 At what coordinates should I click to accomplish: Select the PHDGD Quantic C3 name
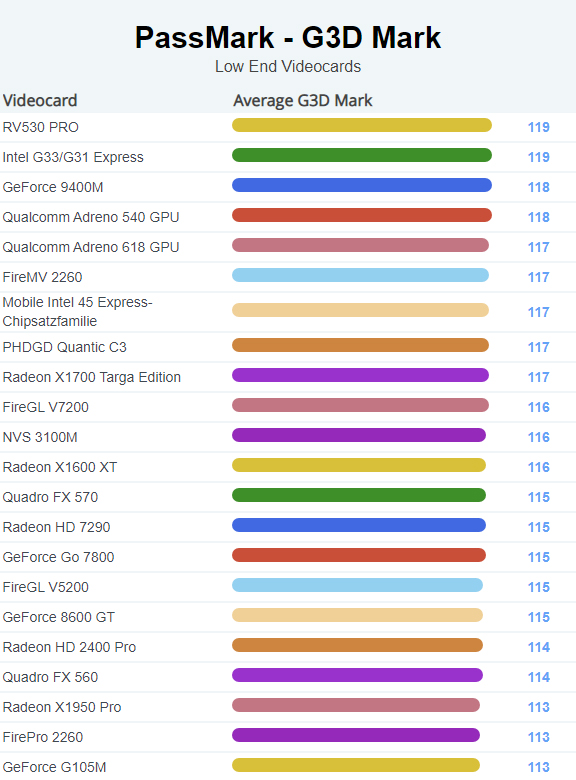(65, 347)
